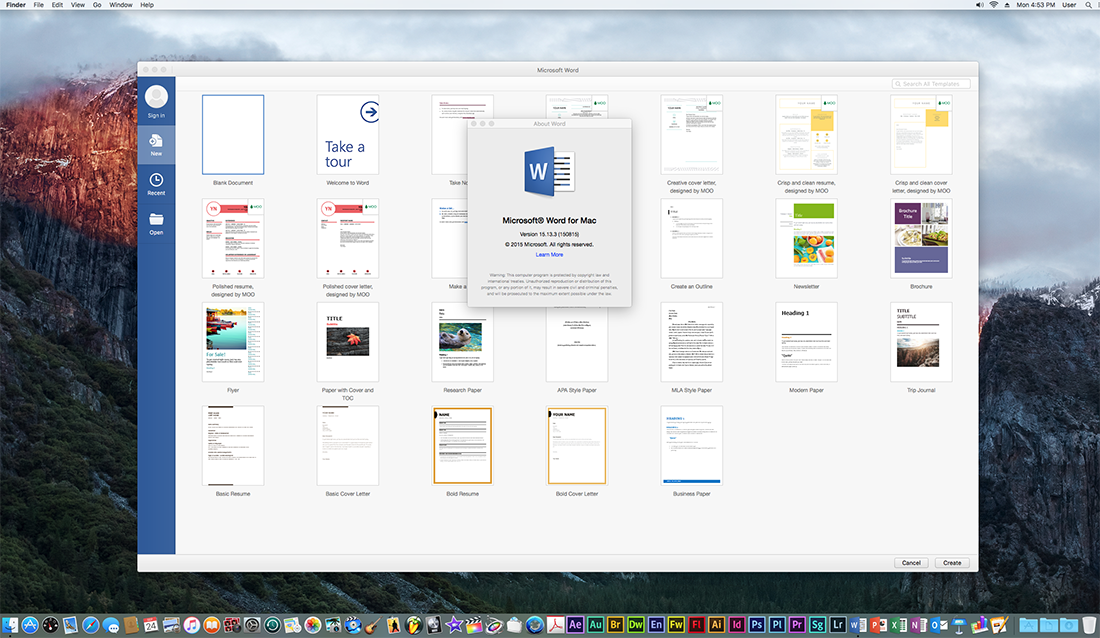Open the Help menu
Screen dimensions: 1100x638
click(147, 5)
